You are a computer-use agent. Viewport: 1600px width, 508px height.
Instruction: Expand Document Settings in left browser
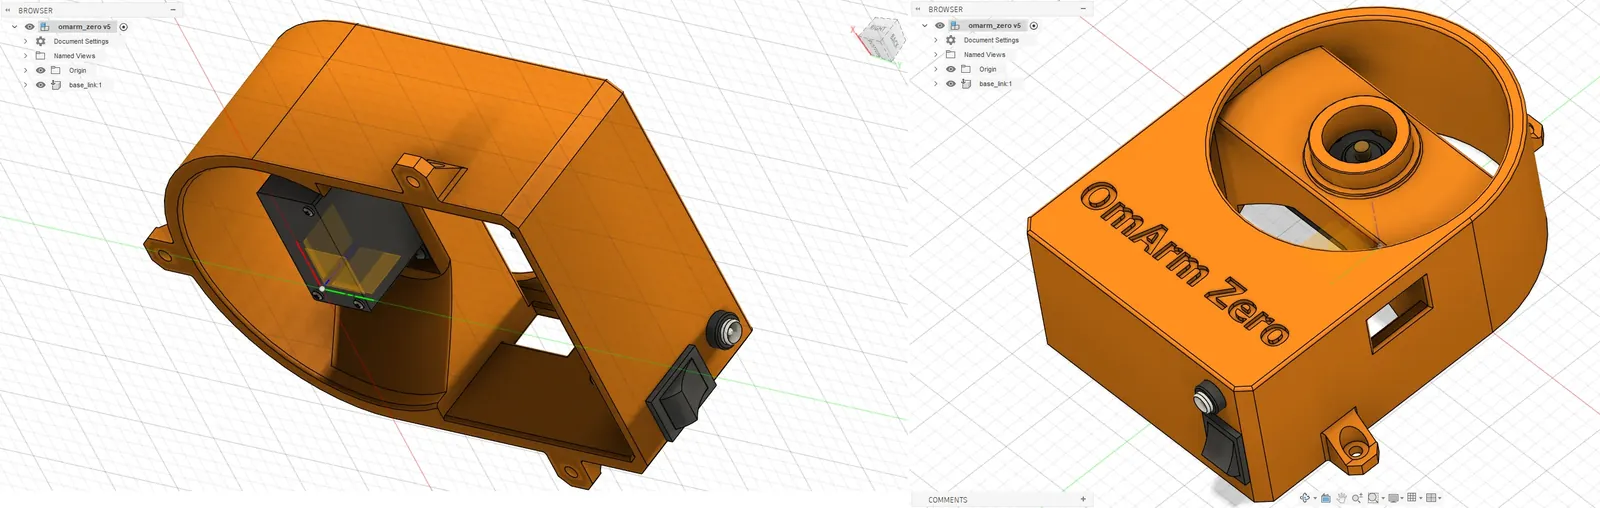(x=25, y=41)
